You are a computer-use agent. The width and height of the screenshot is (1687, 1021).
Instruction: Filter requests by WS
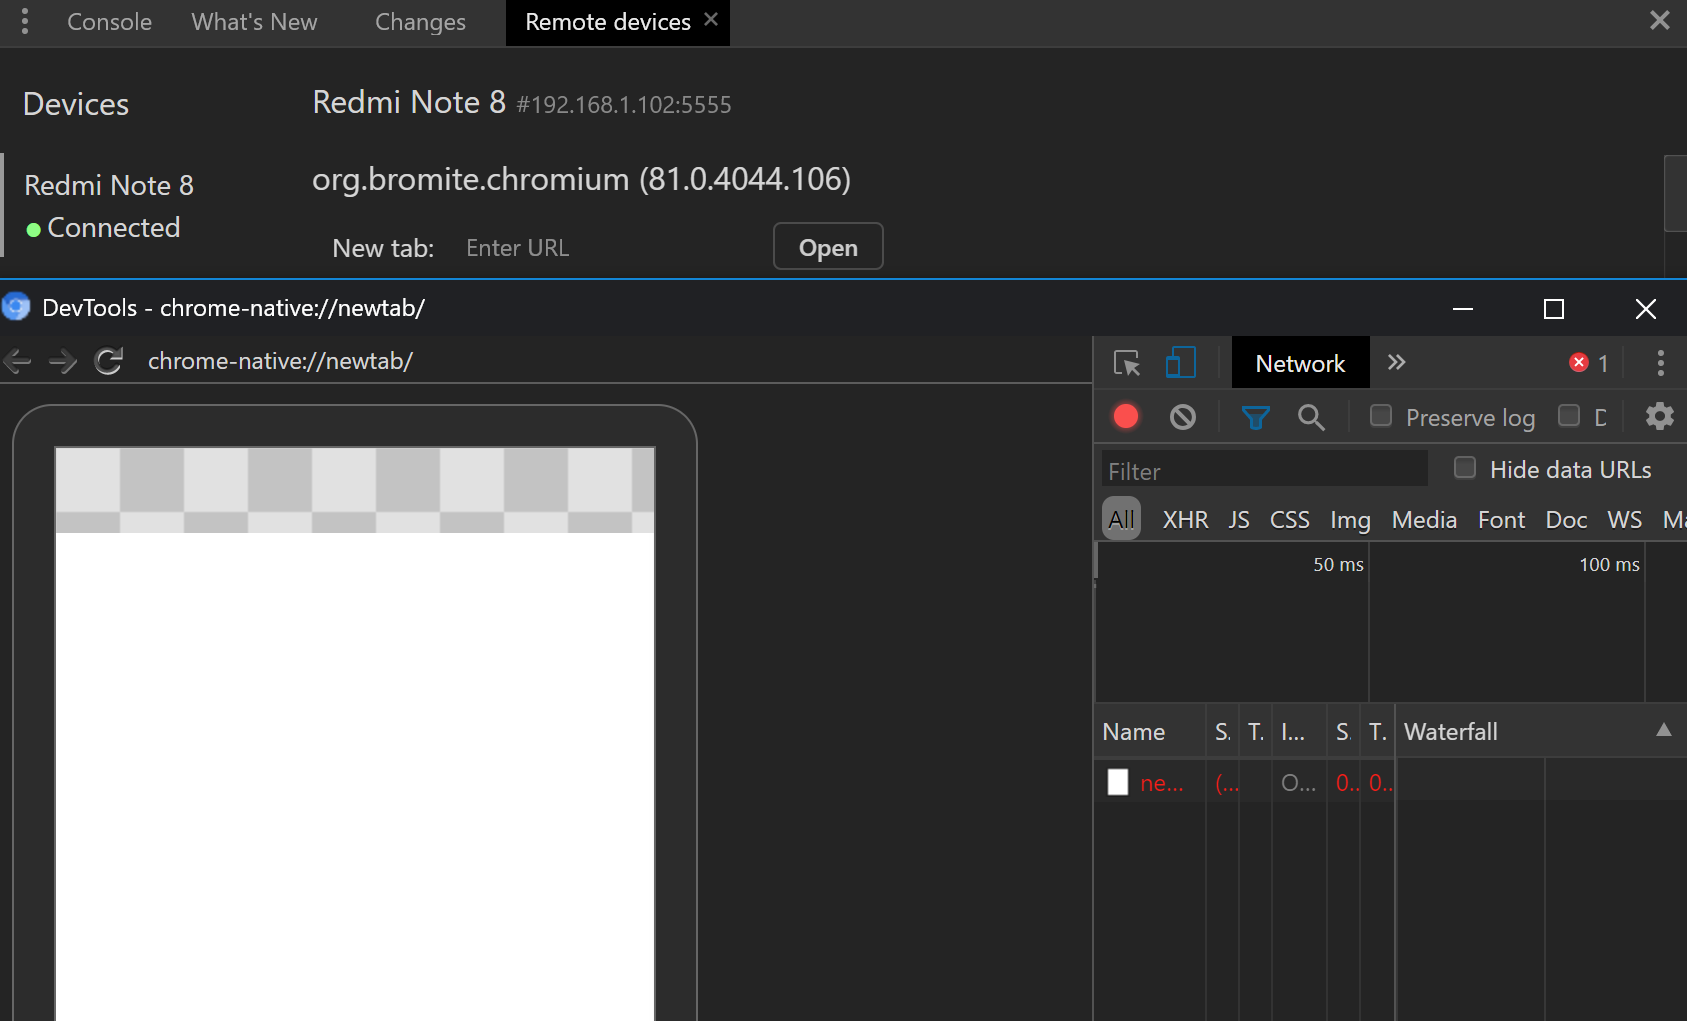(1624, 520)
